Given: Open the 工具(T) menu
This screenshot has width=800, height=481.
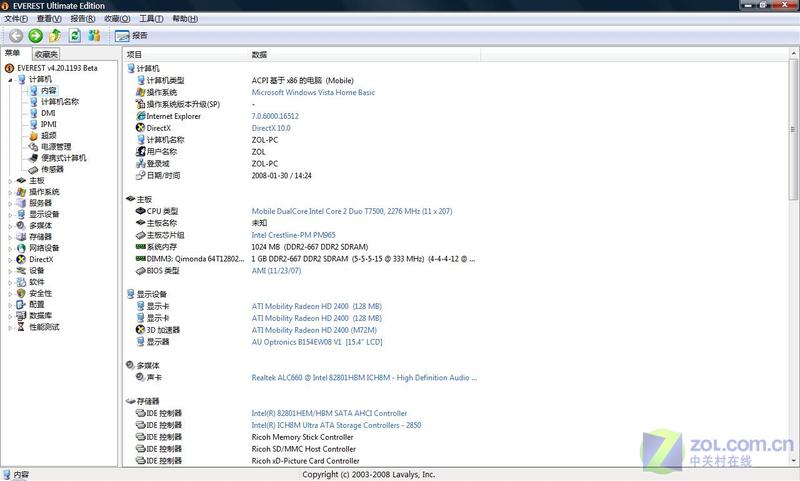Looking at the screenshot, I should 151,19.
